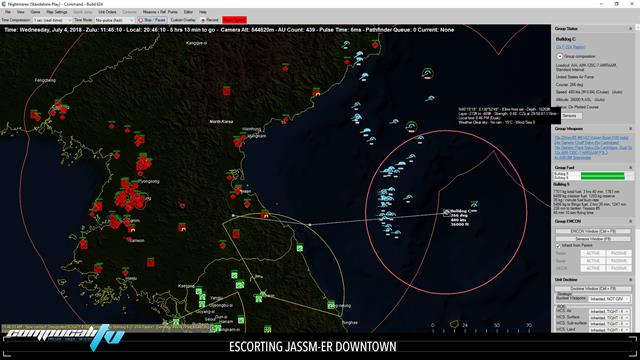This screenshot has width=640, height=360.
Task: Open the EMCON Window (Ctrl + F9) button
Action: click(x=593, y=231)
